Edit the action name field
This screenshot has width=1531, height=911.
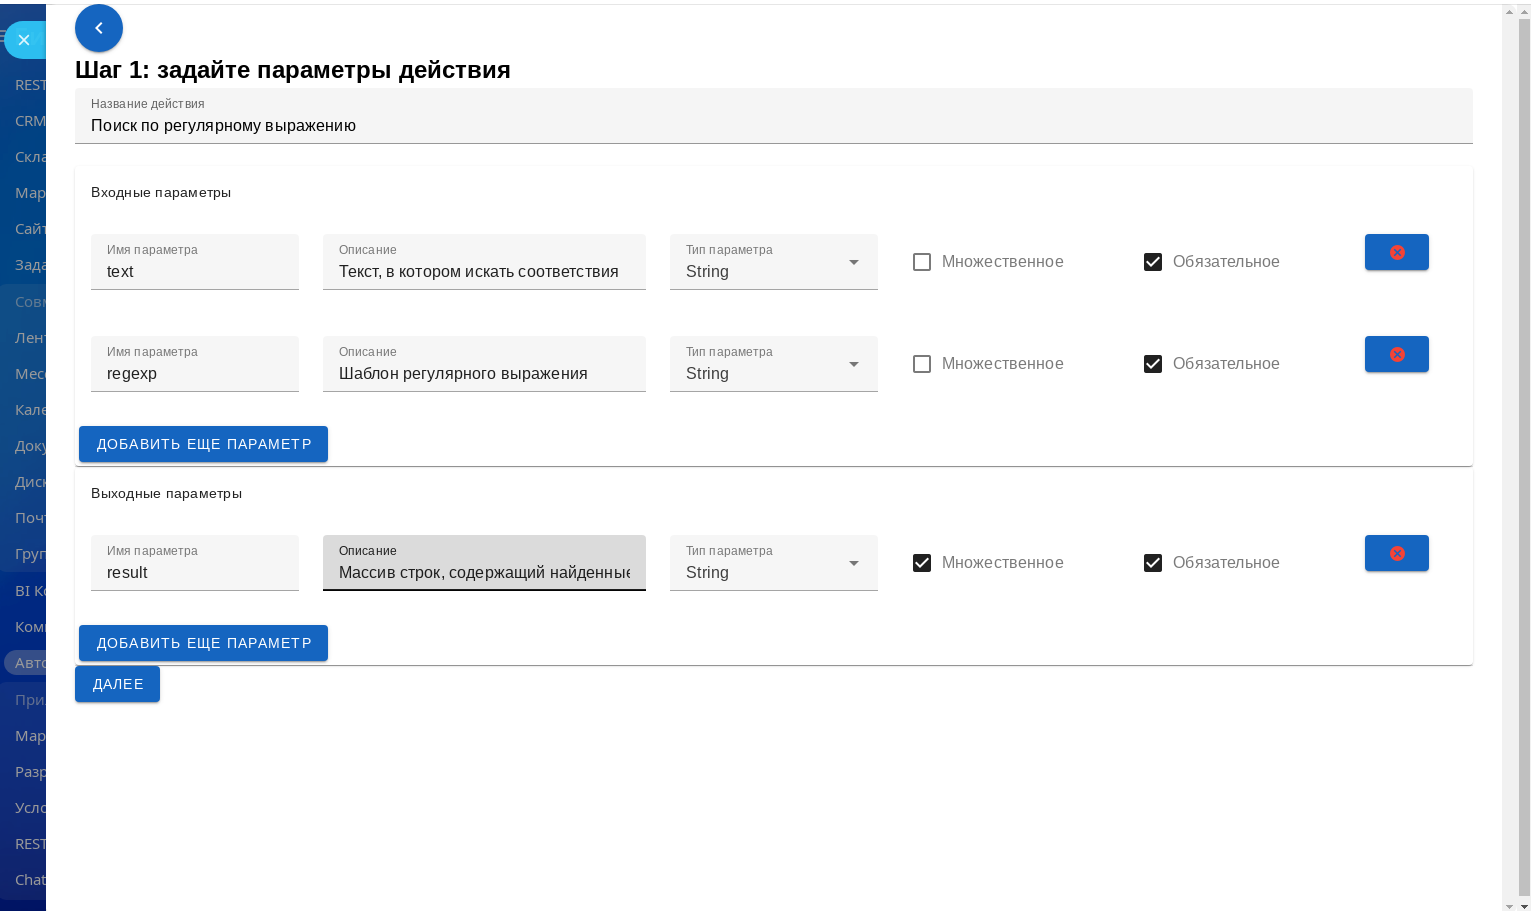(x=772, y=126)
